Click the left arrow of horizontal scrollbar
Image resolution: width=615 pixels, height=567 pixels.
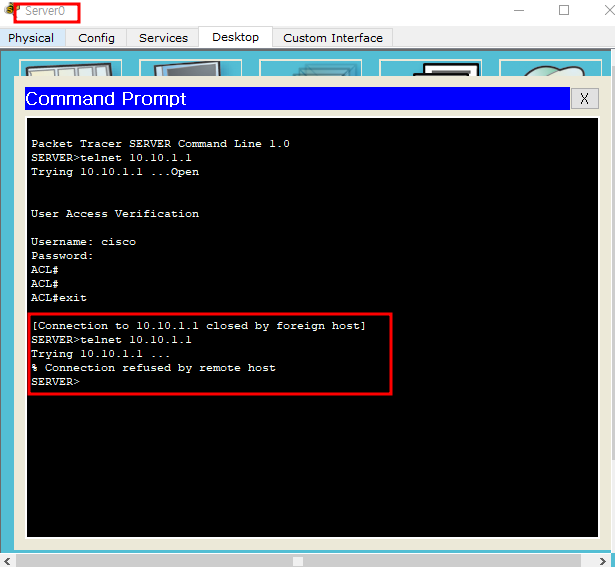pyautogui.click(x=7, y=561)
